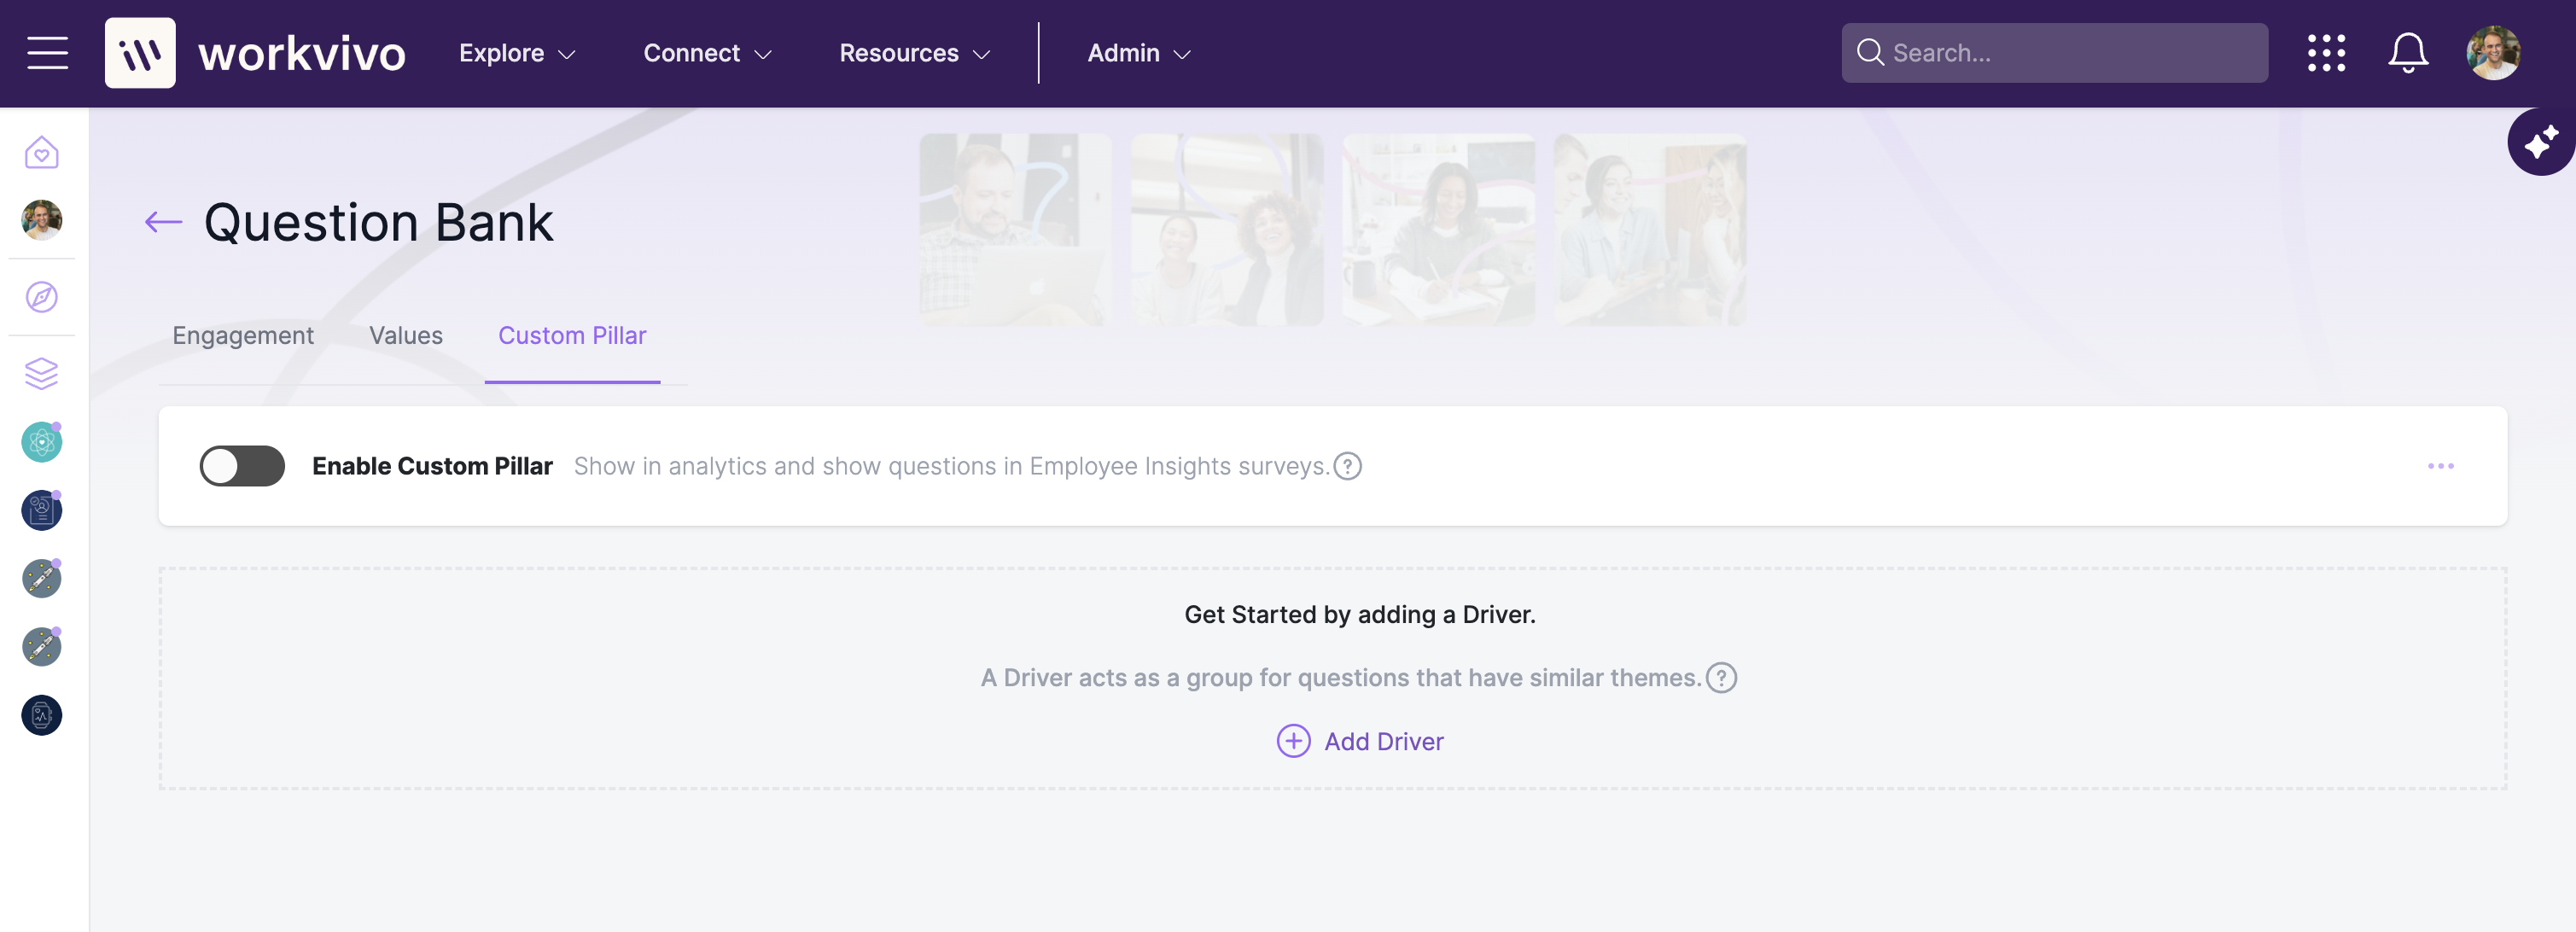Go back using Question Bank arrow
Viewport: 2576px width, 932px height.
tap(163, 222)
